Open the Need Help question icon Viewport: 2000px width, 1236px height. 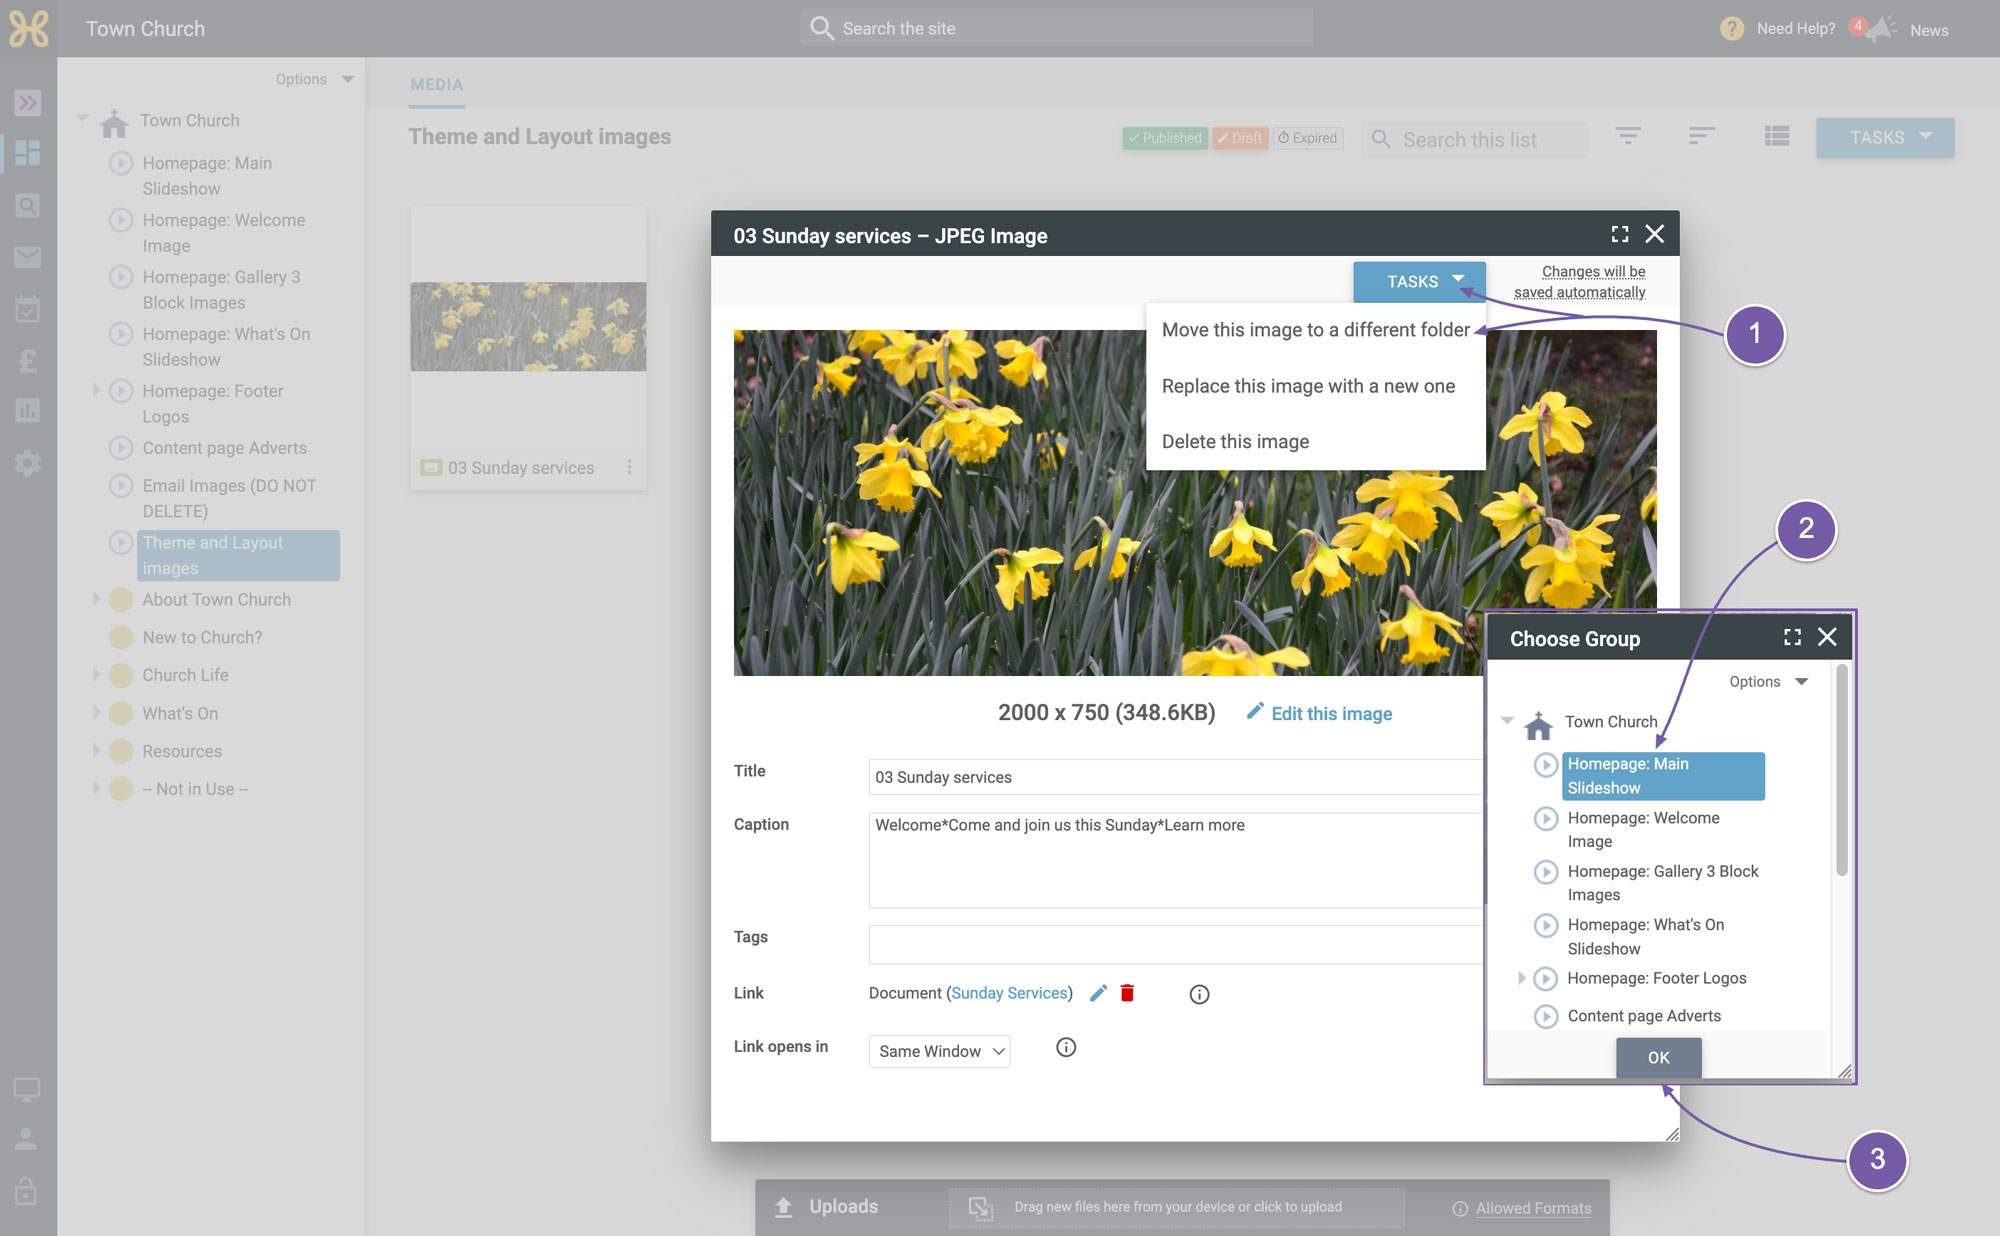point(1732,29)
